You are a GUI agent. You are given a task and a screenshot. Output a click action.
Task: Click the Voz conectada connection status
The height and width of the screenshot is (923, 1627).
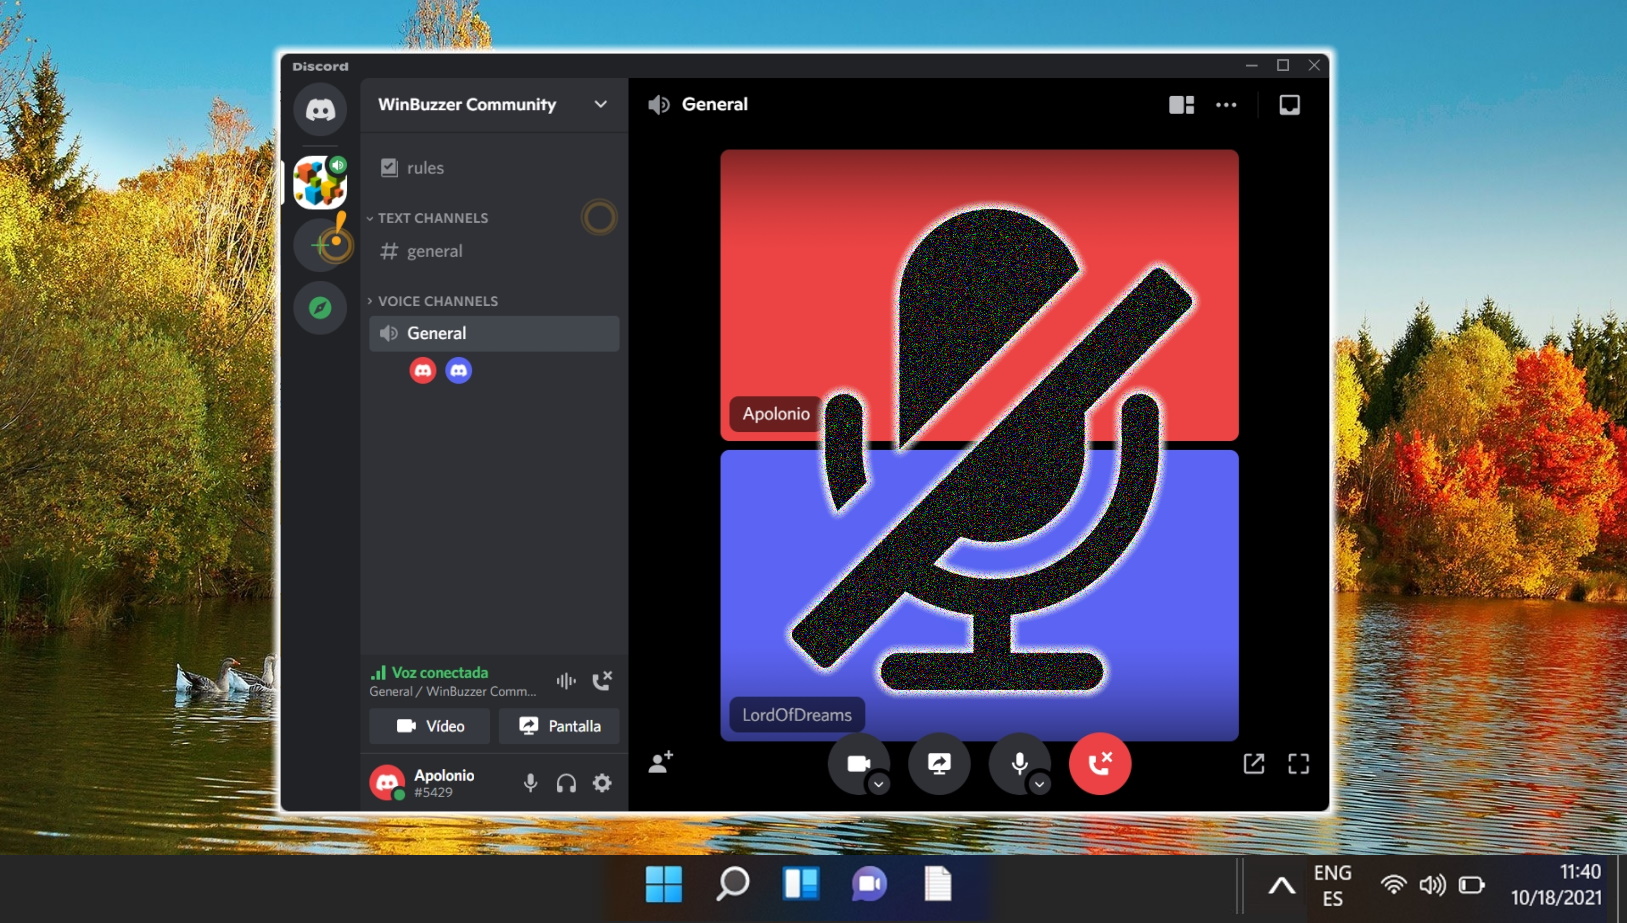(440, 673)
